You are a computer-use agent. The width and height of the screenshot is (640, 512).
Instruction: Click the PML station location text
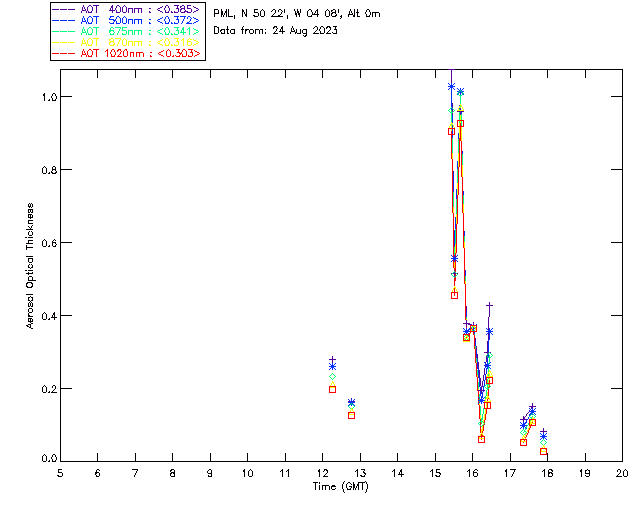[x=297, y=14]
